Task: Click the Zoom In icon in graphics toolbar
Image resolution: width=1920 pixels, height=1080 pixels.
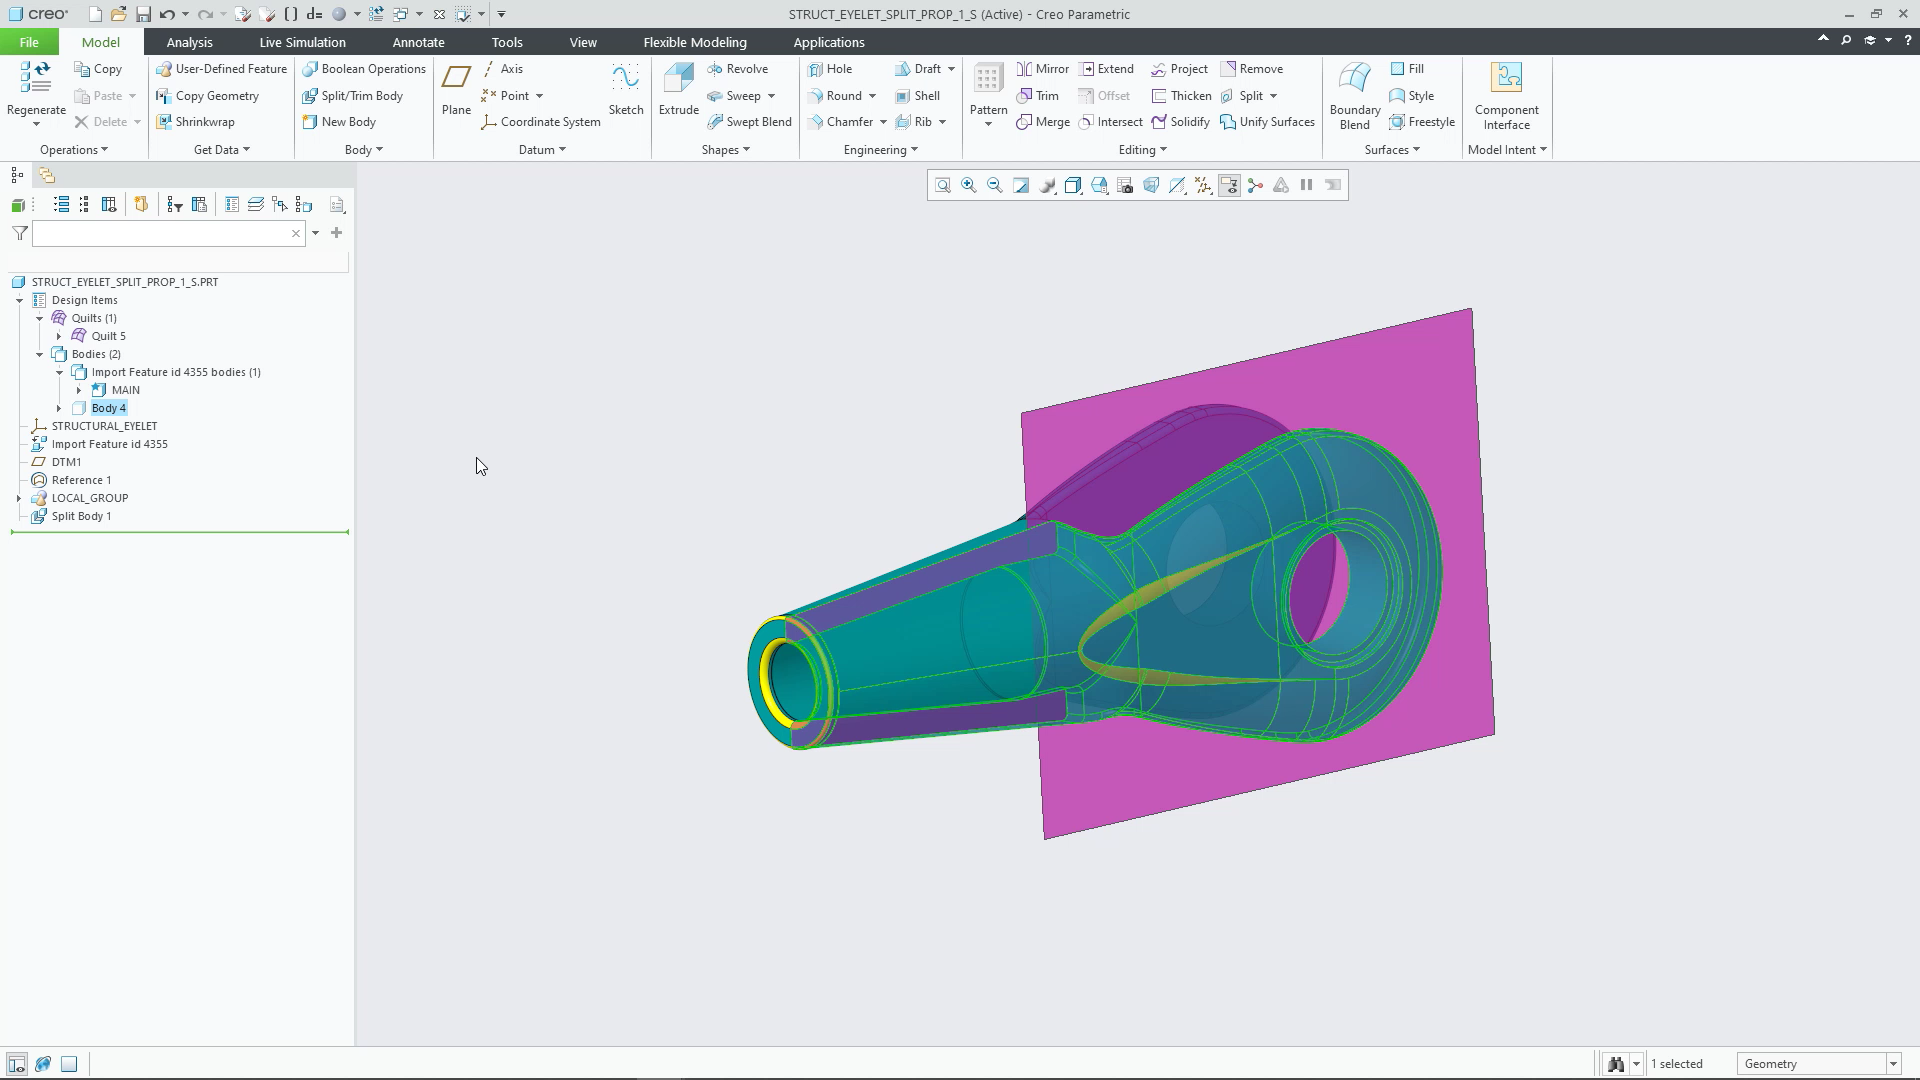Action: point(968,185)
